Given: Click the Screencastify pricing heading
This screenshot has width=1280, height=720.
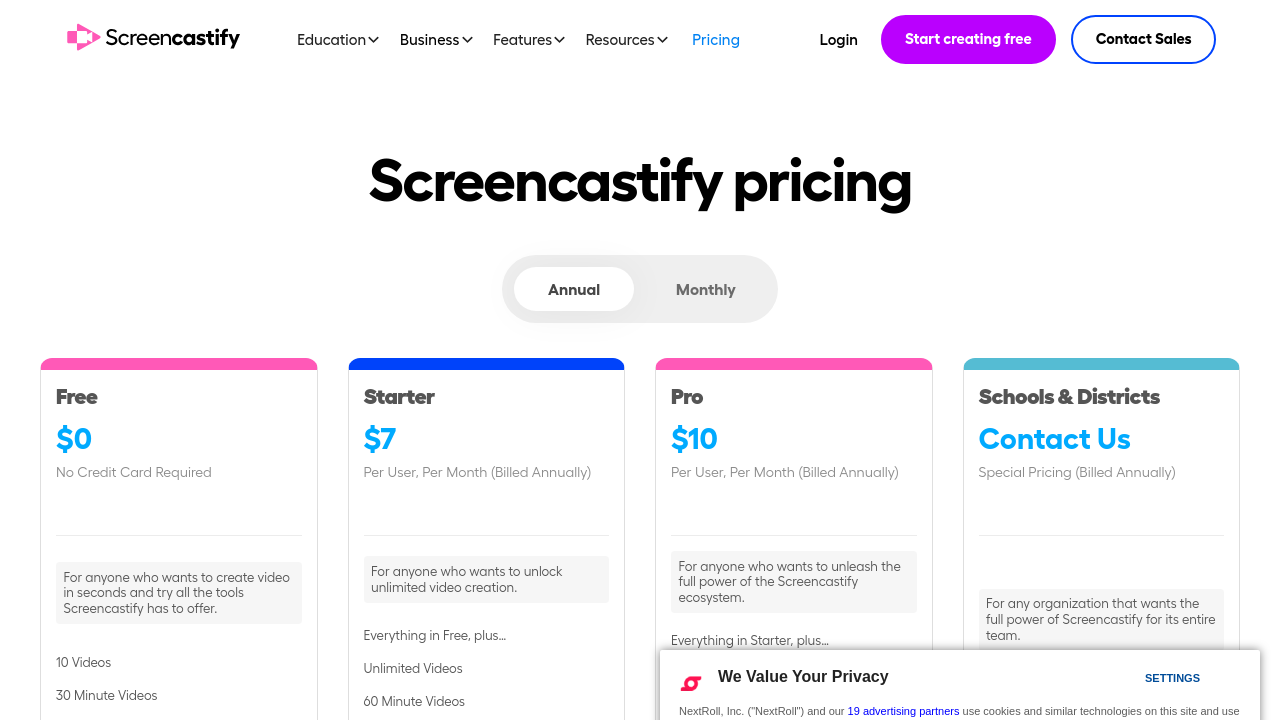Looking at the screenshot, I should click(640, 181).
